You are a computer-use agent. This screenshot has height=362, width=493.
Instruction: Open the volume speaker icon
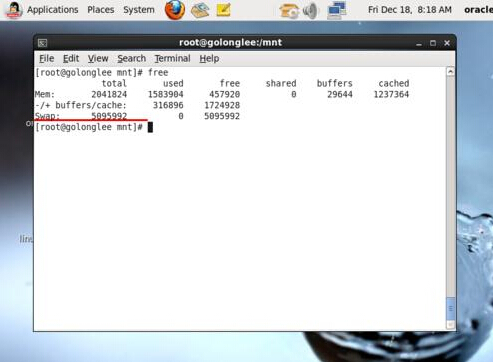tap(311, 10)
